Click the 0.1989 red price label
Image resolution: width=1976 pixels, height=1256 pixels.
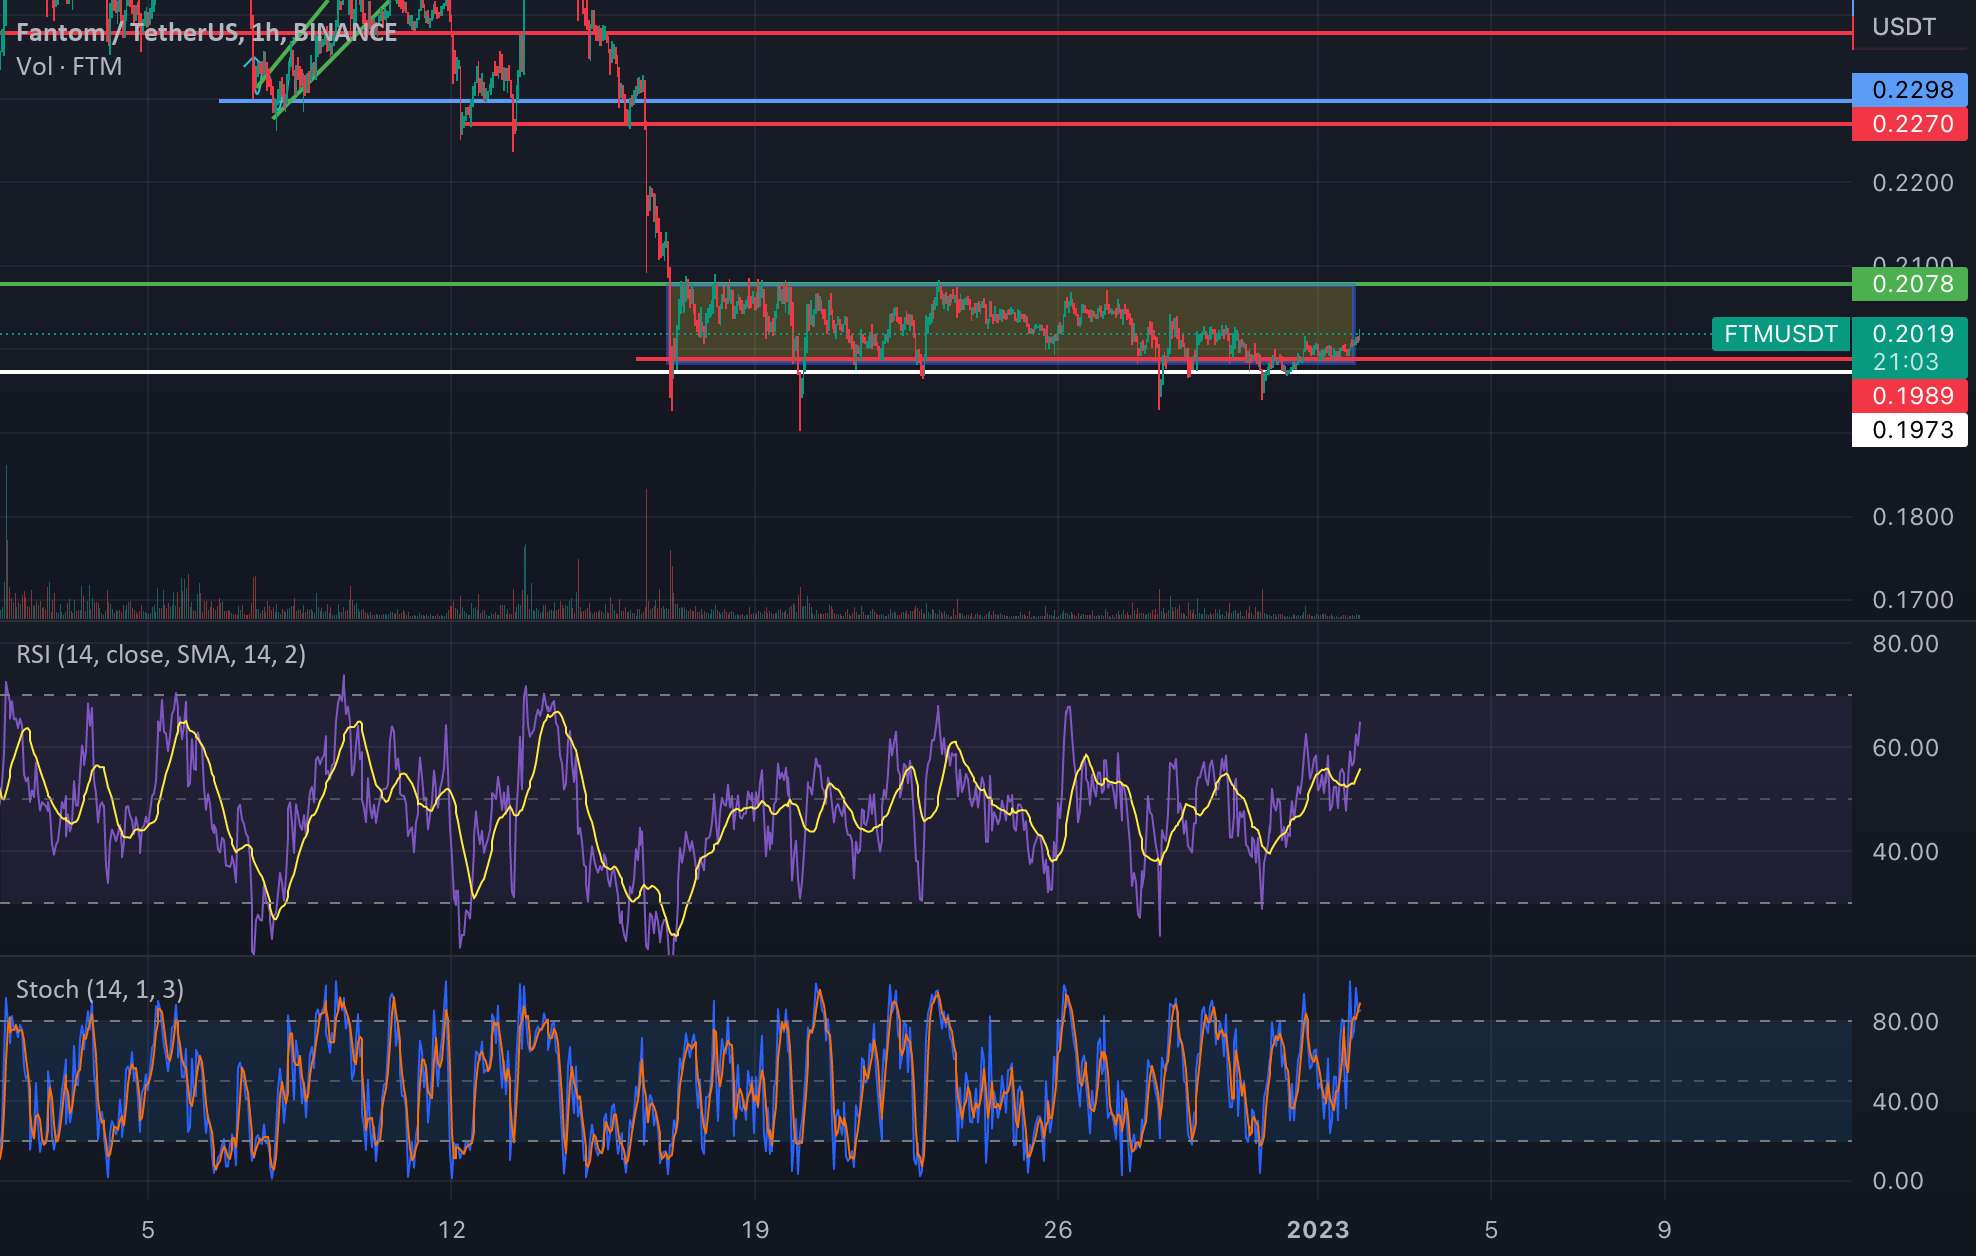click(1909, 396)
